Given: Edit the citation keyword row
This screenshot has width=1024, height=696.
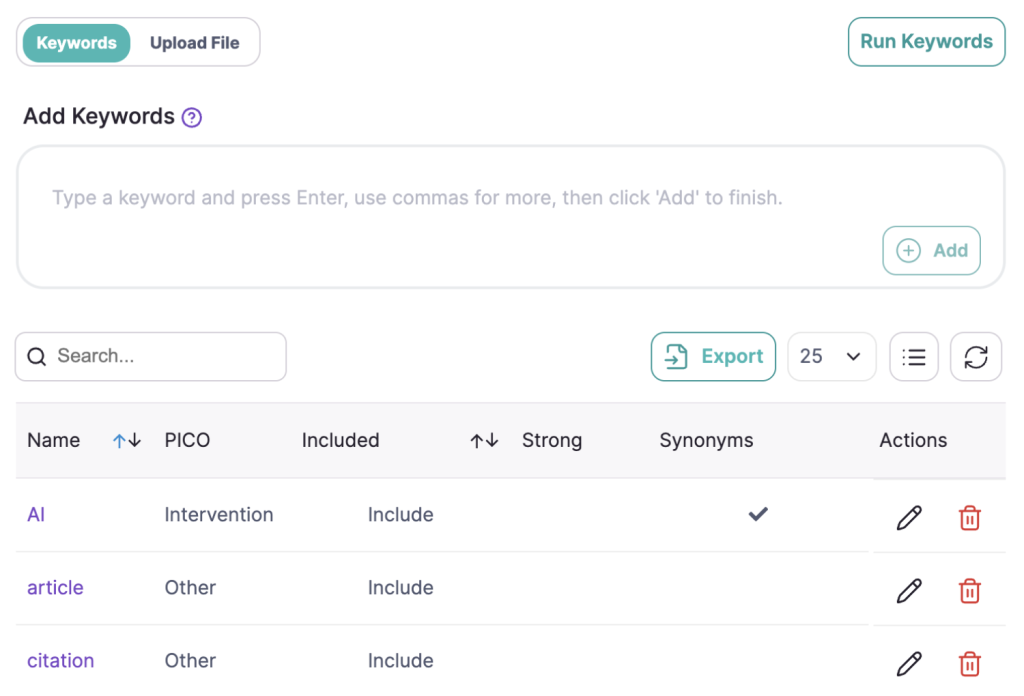Looking at the screenshot, I should coord(909,663).
